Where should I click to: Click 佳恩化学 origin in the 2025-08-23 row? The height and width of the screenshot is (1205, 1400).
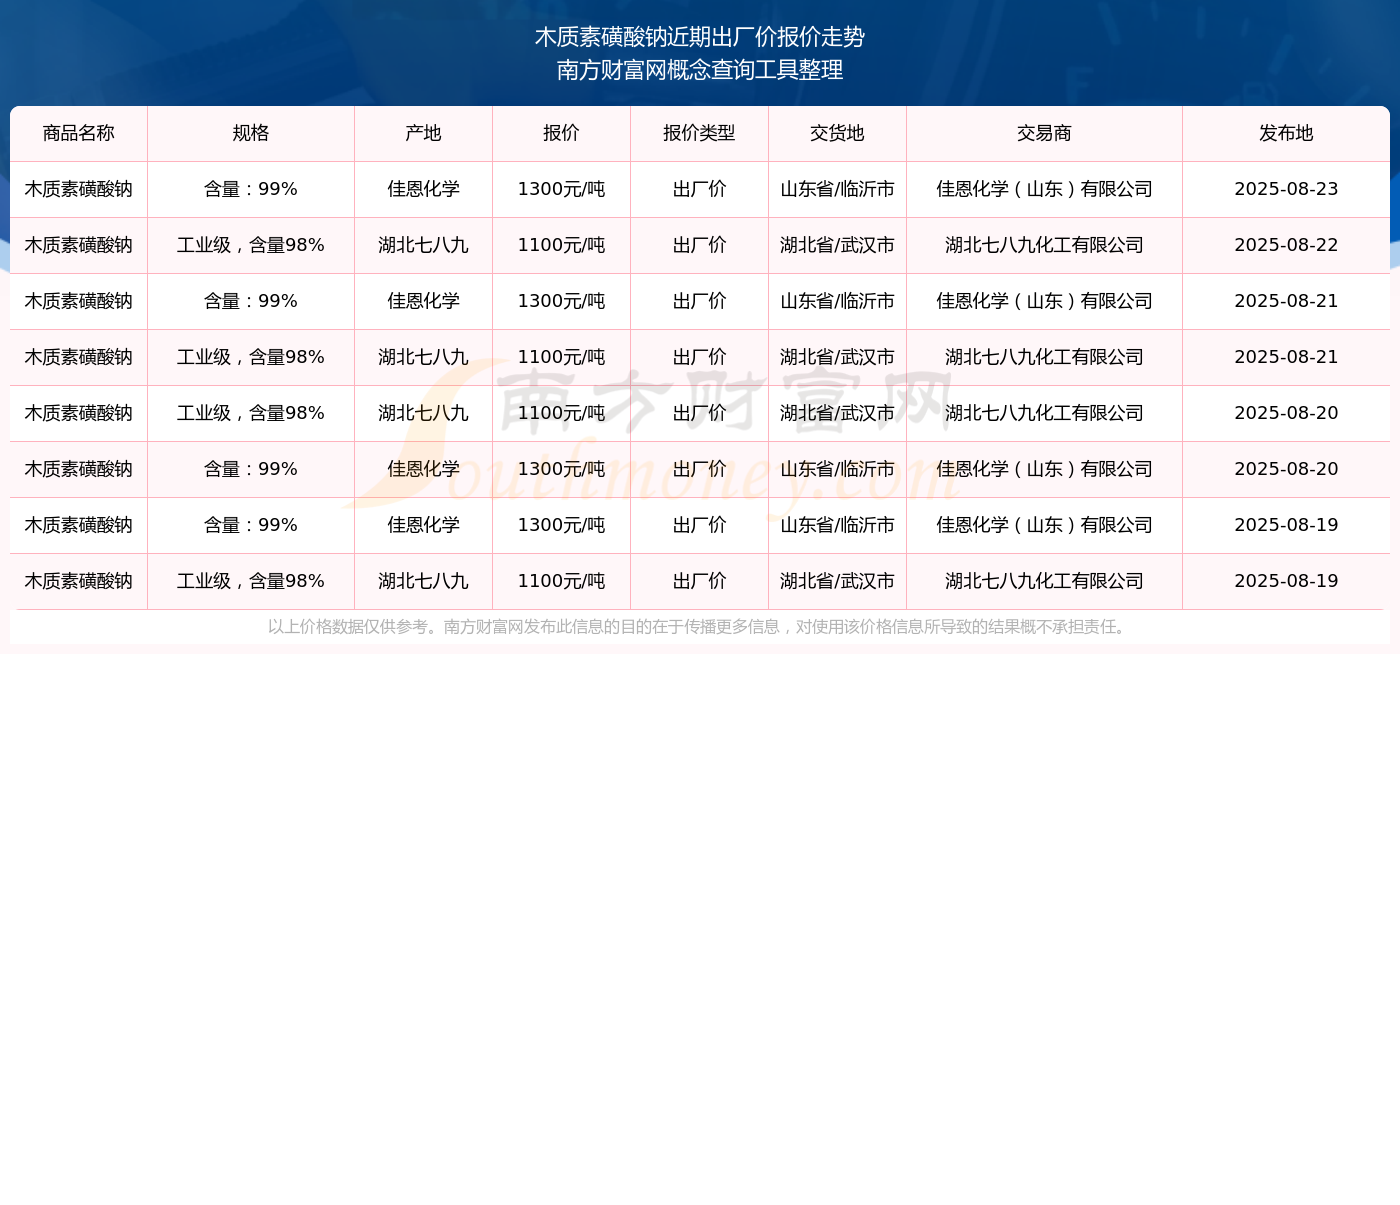pos(423,190)
